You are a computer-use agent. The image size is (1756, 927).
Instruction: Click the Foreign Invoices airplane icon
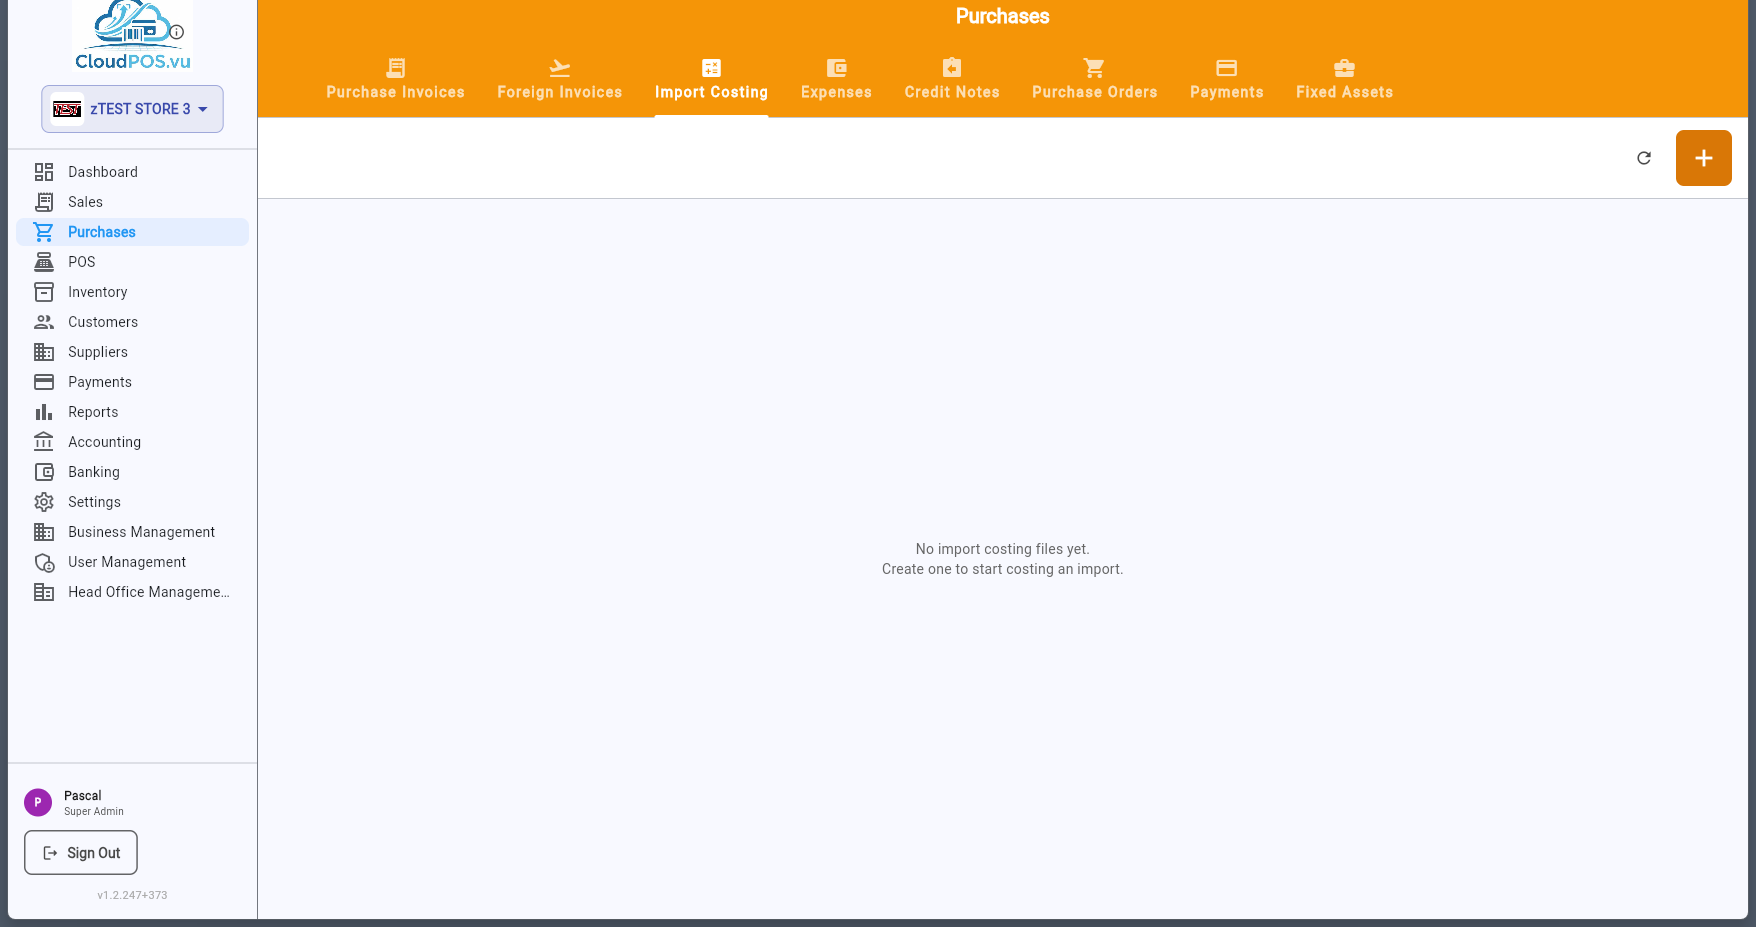coord(560,68)
